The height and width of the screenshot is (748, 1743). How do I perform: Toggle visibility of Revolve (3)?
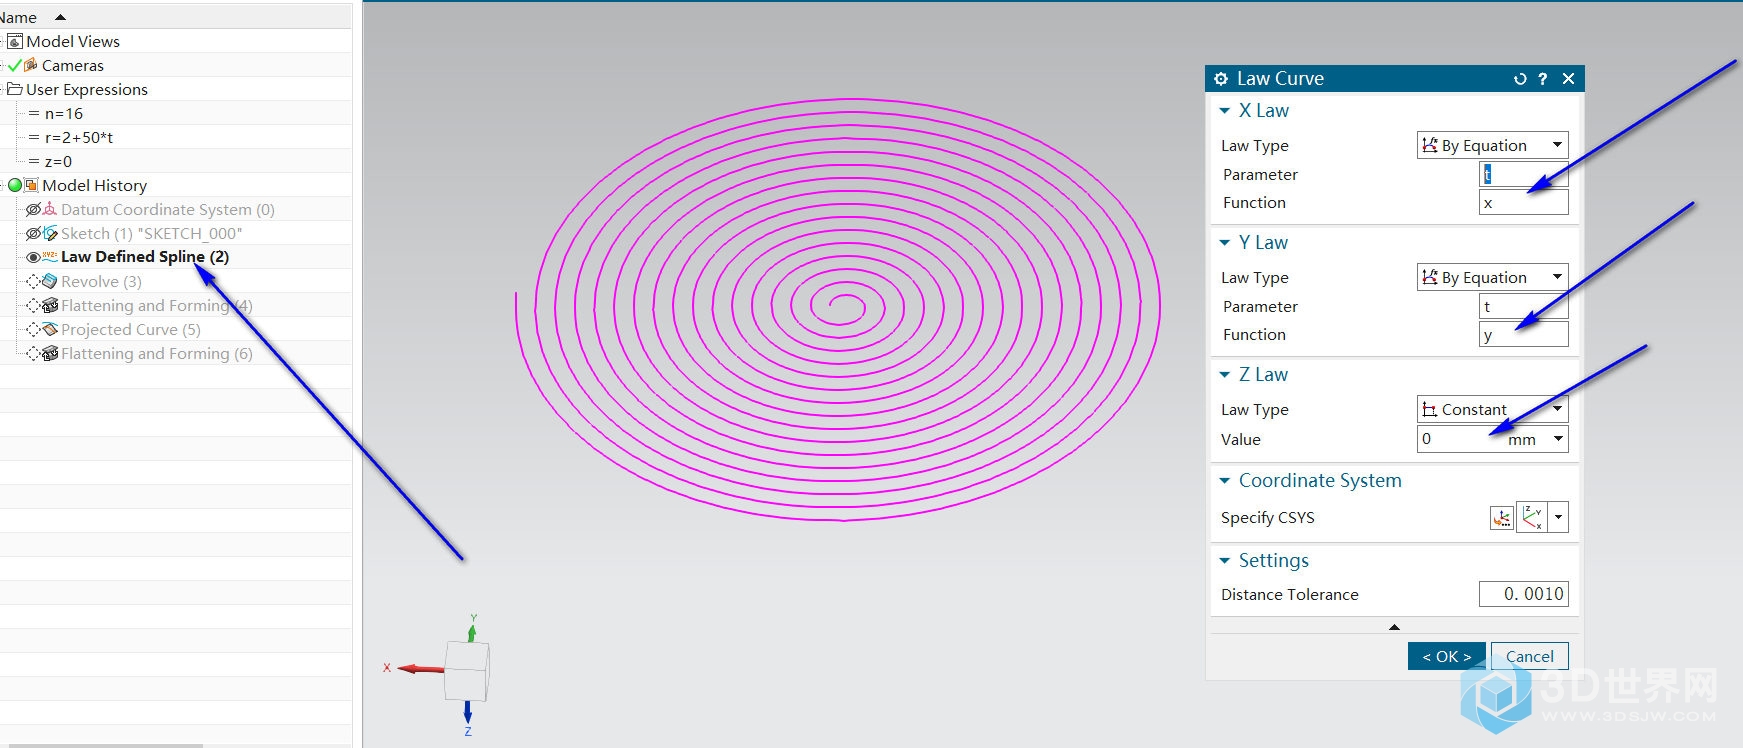click(33, 281)
